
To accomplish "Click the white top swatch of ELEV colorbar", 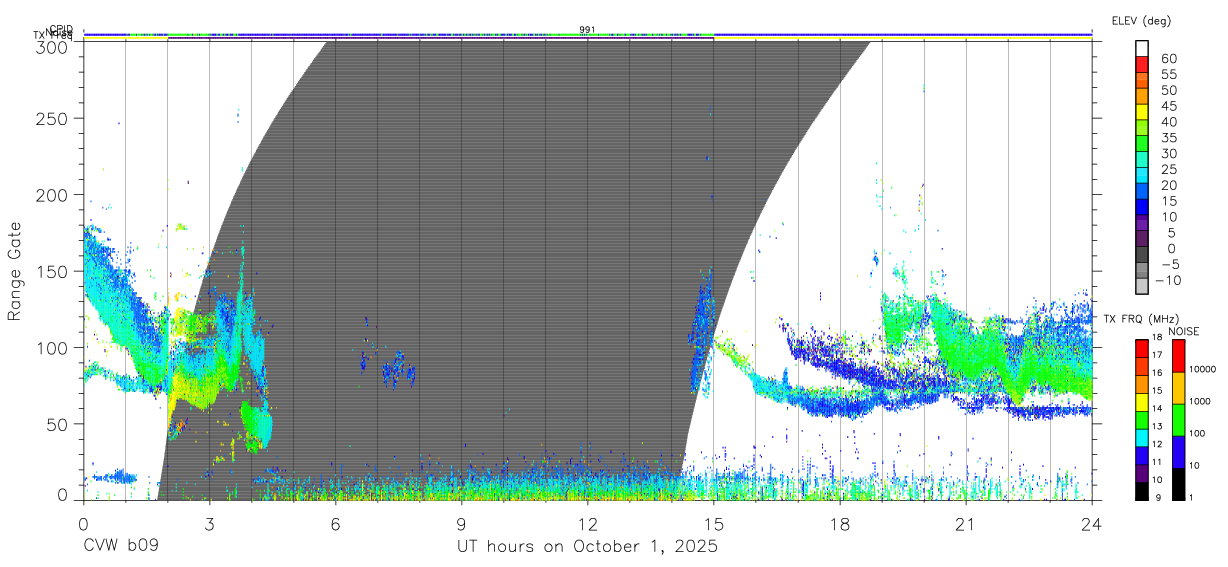I will pyautogui.click(x=1142, y=47).
